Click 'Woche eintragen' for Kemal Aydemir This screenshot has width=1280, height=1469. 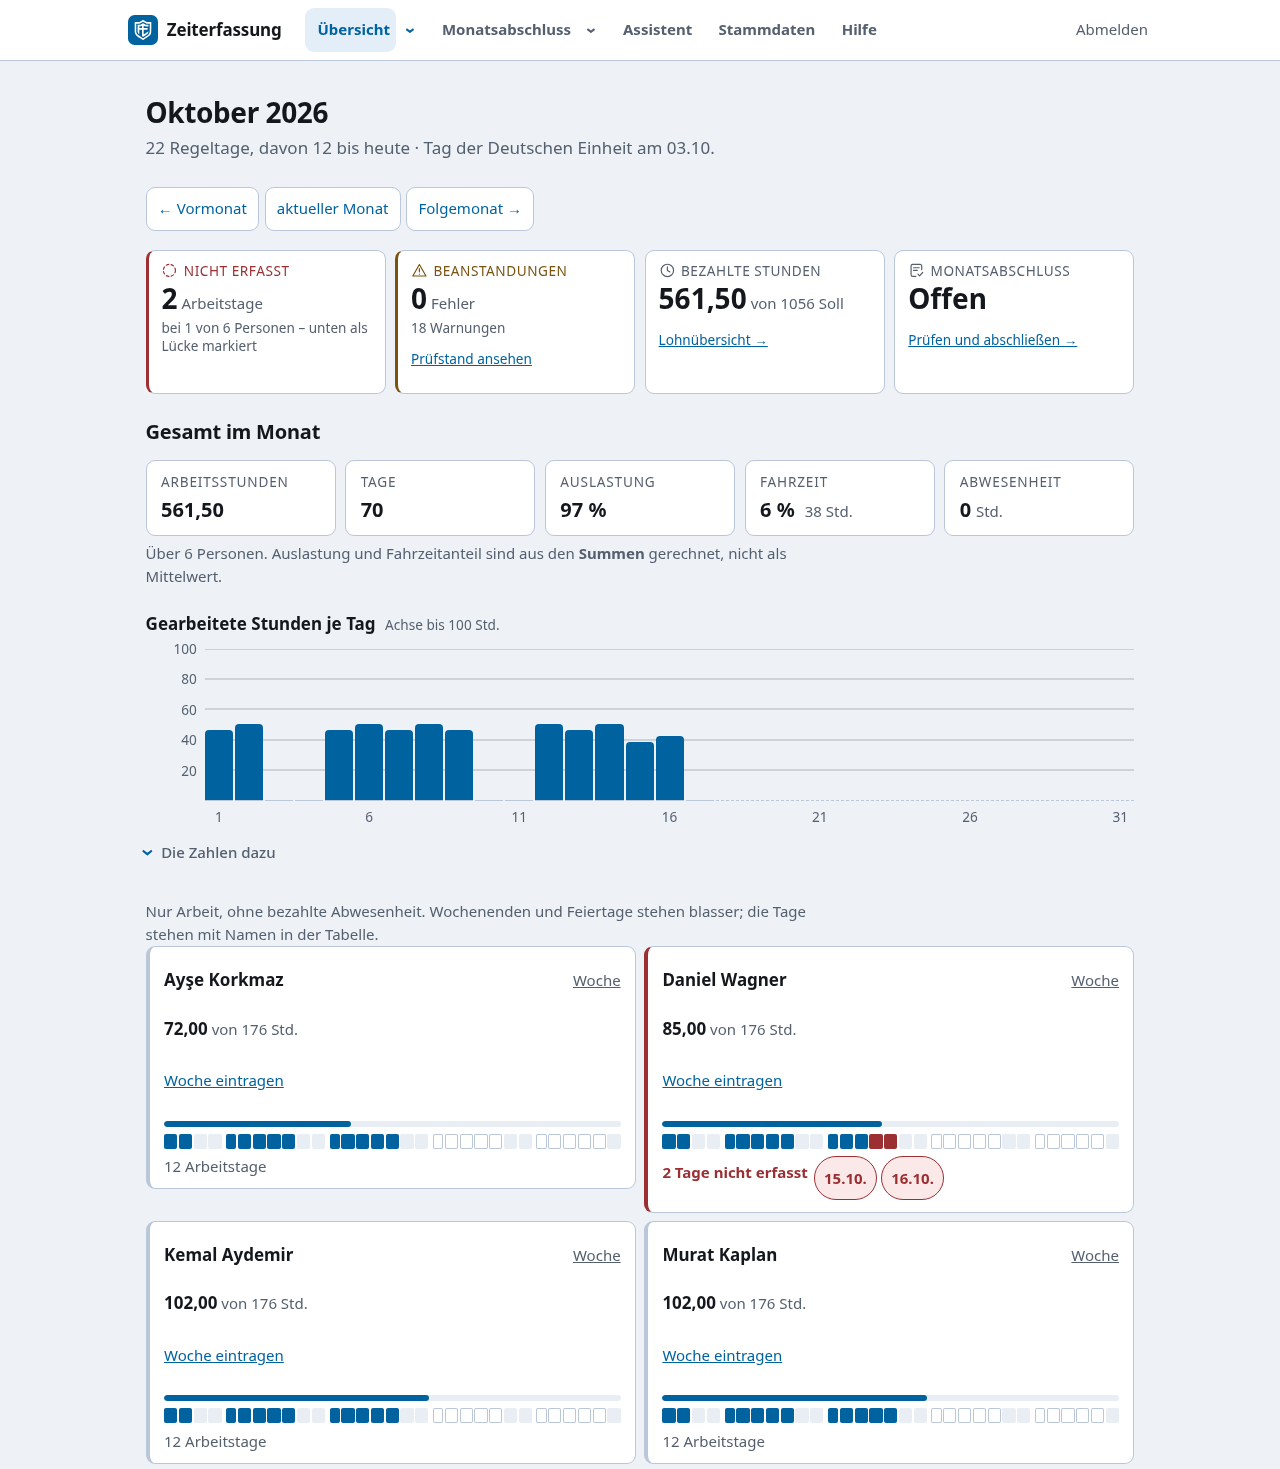pyautogui.click(x=224, y=1356)
